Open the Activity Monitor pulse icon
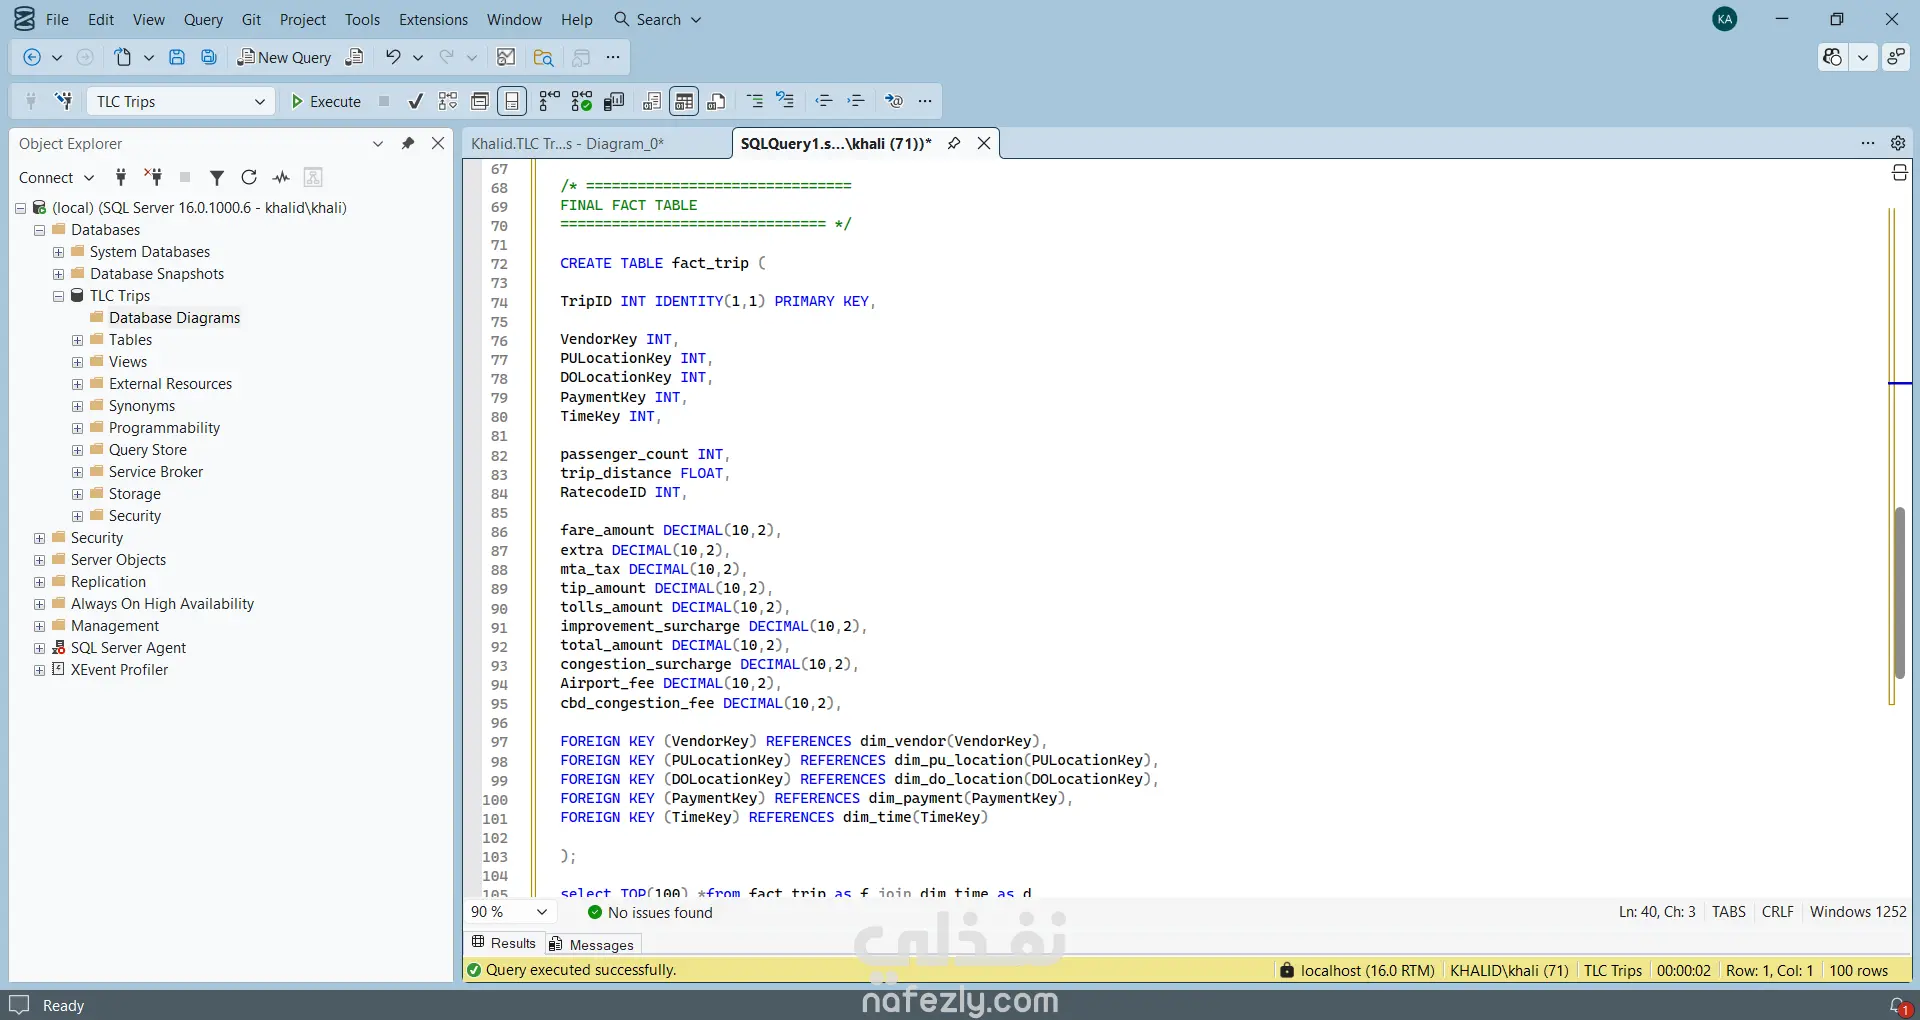Image resolution: width=1920 pixels, height=1020 pixels. [x=281, y=177]
